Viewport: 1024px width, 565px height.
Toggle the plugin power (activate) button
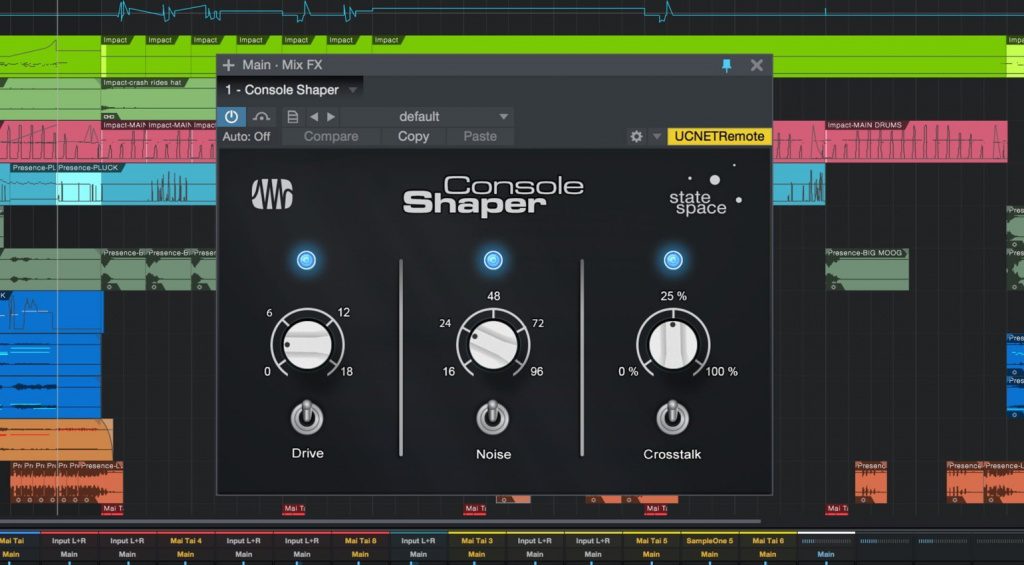click(x=231, y=117)
